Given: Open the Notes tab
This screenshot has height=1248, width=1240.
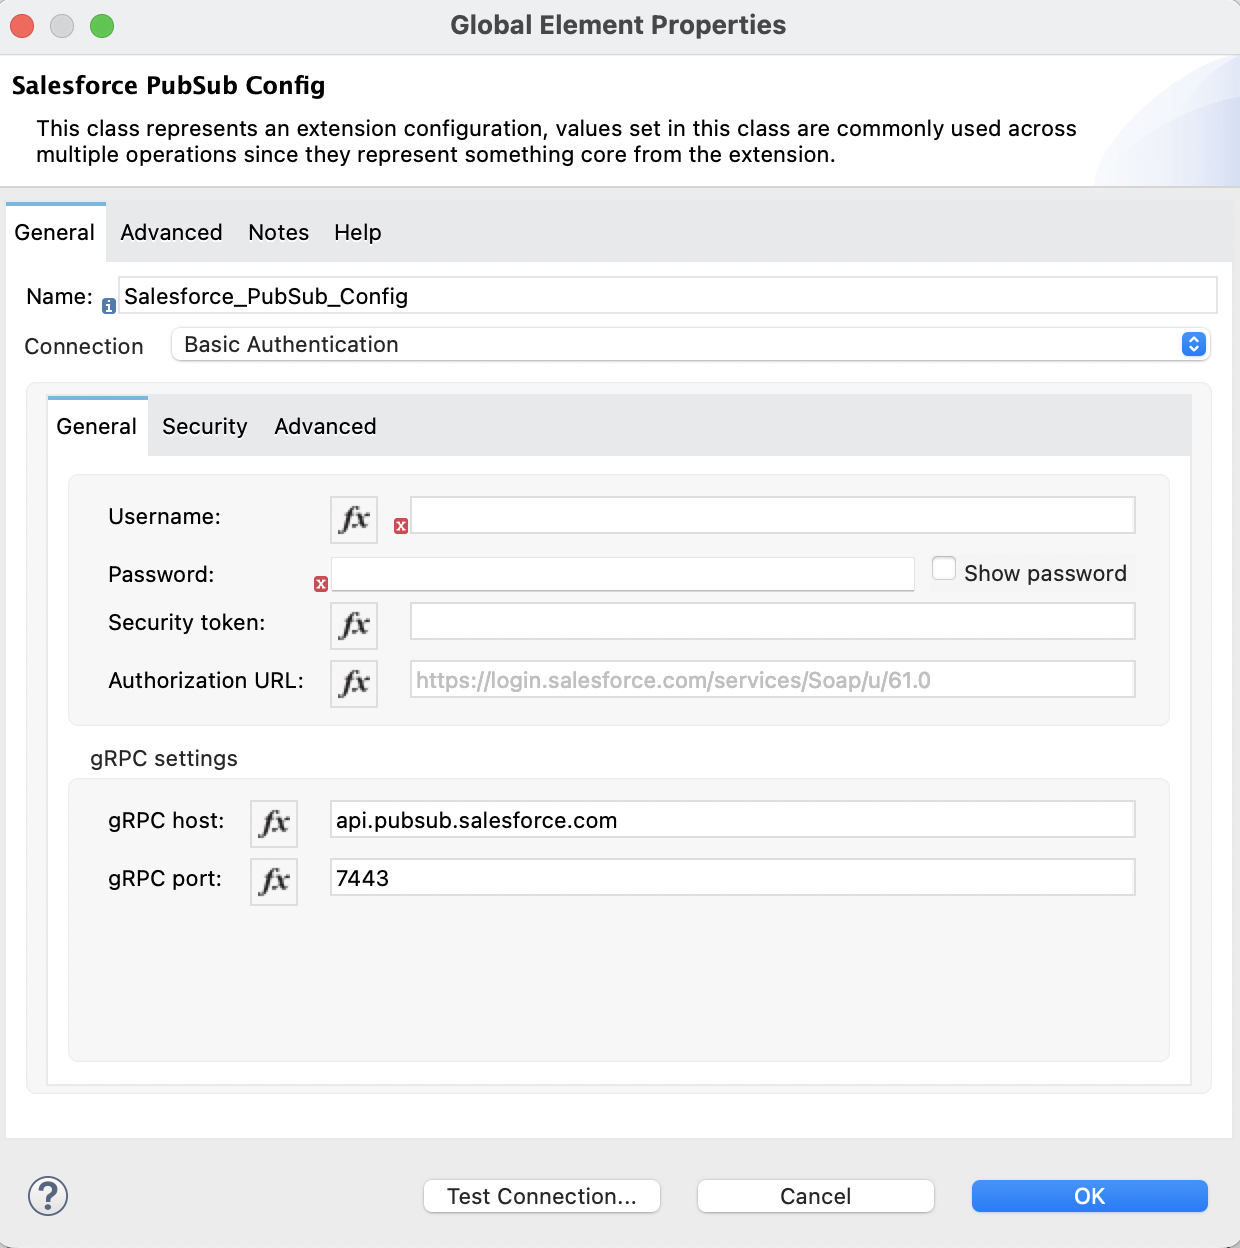Looking at the screenshot, I should pyautogui.click(x=278, y=232).
